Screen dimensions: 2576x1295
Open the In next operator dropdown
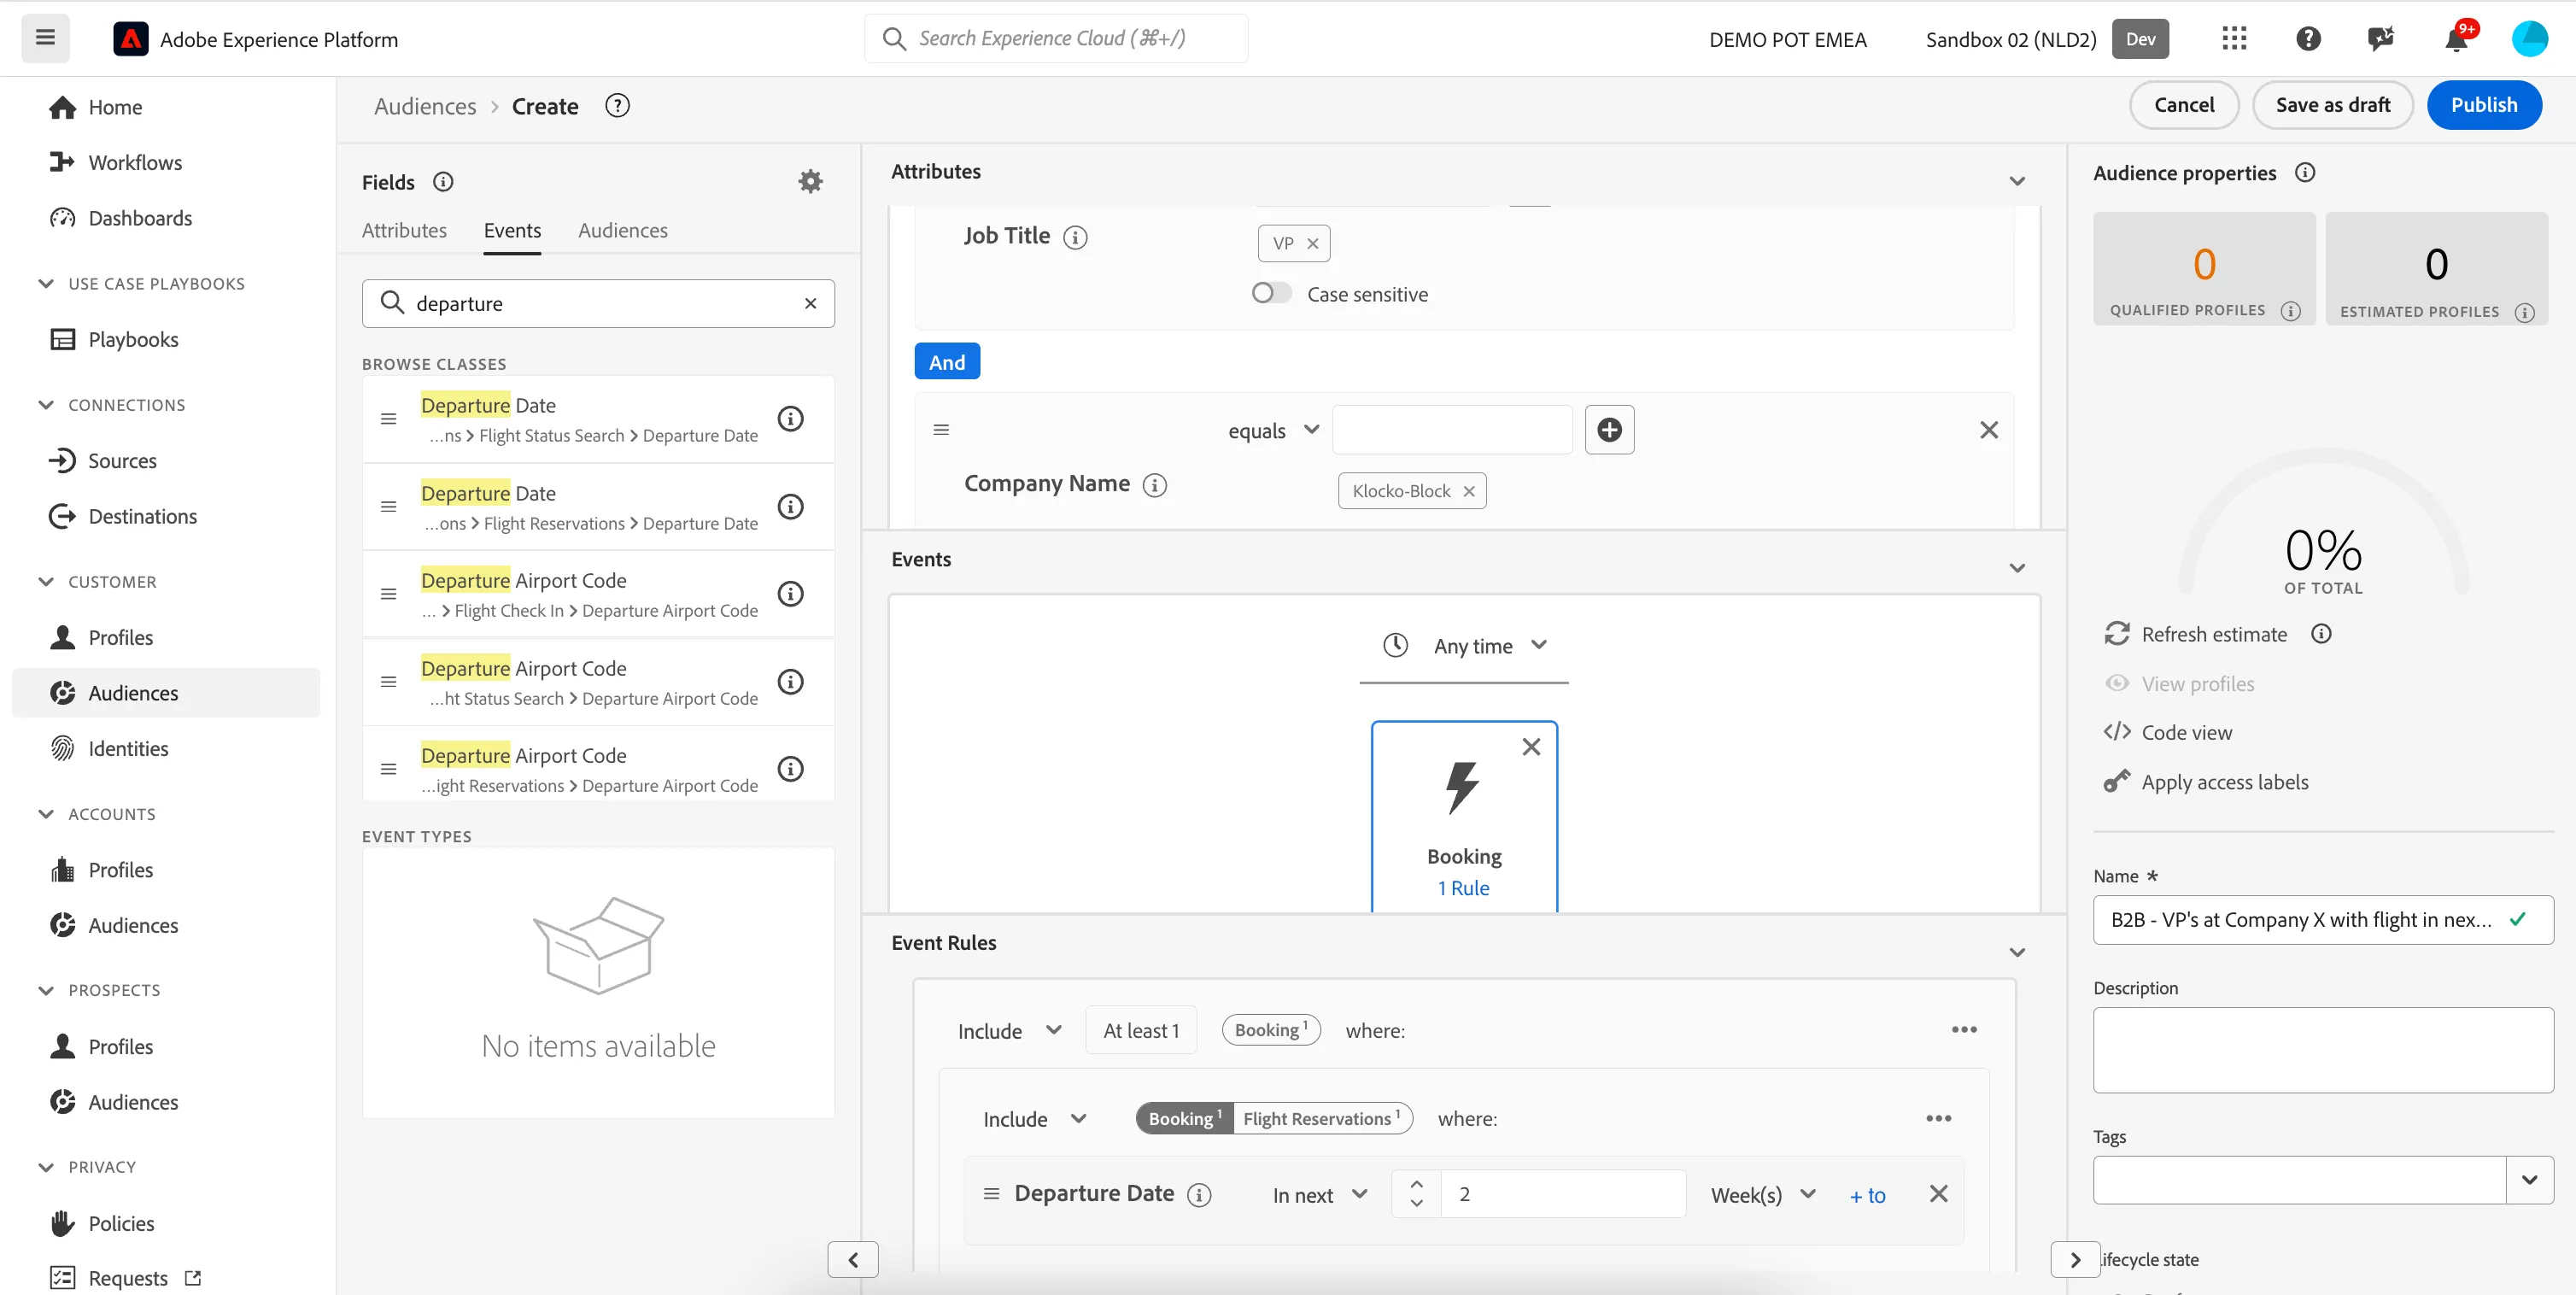[x=1319, y=1195]
